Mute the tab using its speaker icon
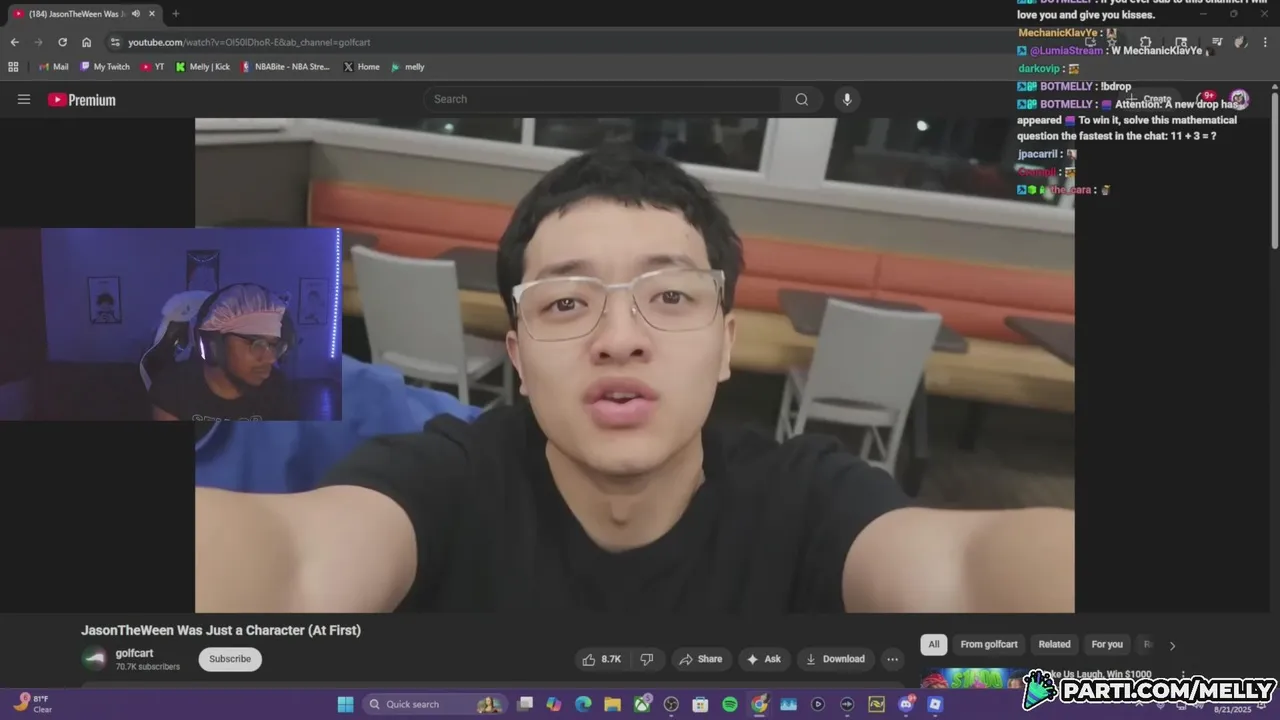Image resolution: width=1280 pixels, height=720 pixels. (x=135, y=14)
